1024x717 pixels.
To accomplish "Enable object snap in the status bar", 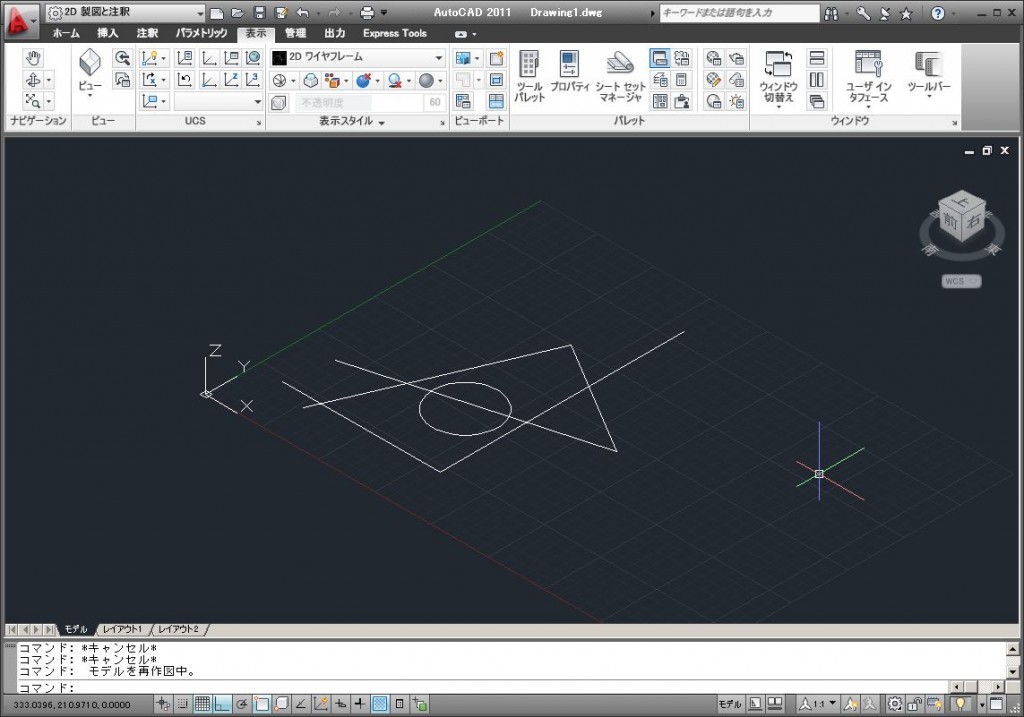I will point(262,703).
